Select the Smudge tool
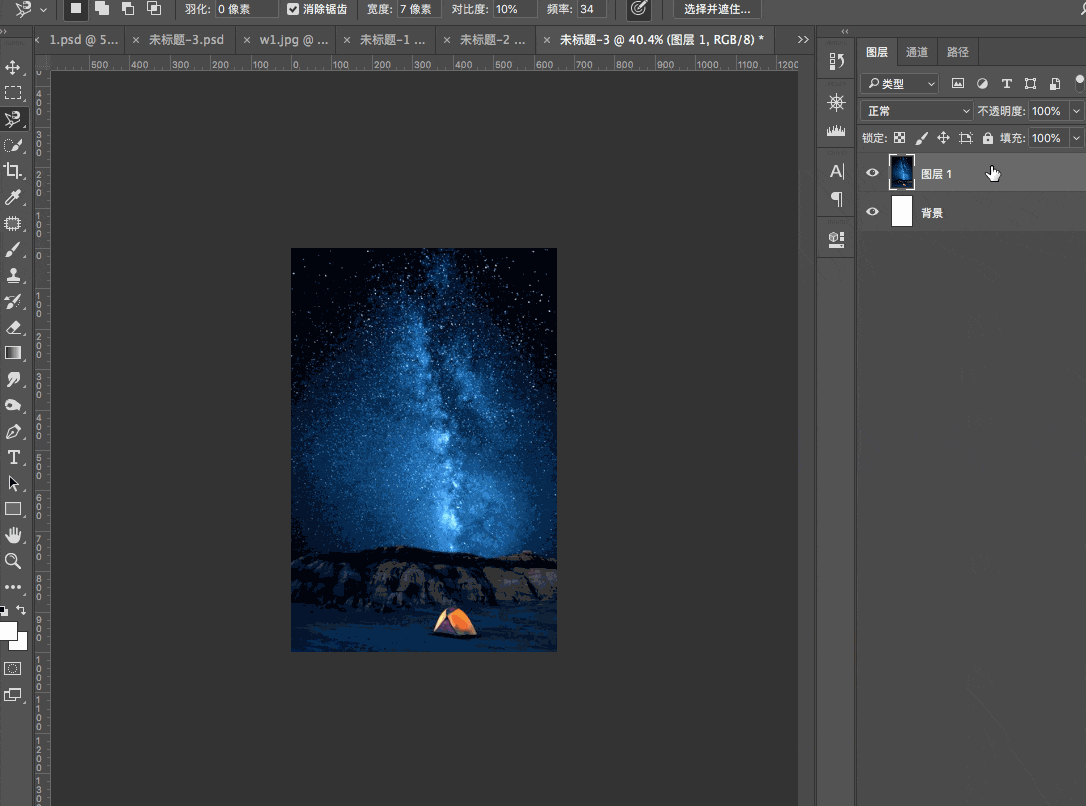 click(12, 379)
